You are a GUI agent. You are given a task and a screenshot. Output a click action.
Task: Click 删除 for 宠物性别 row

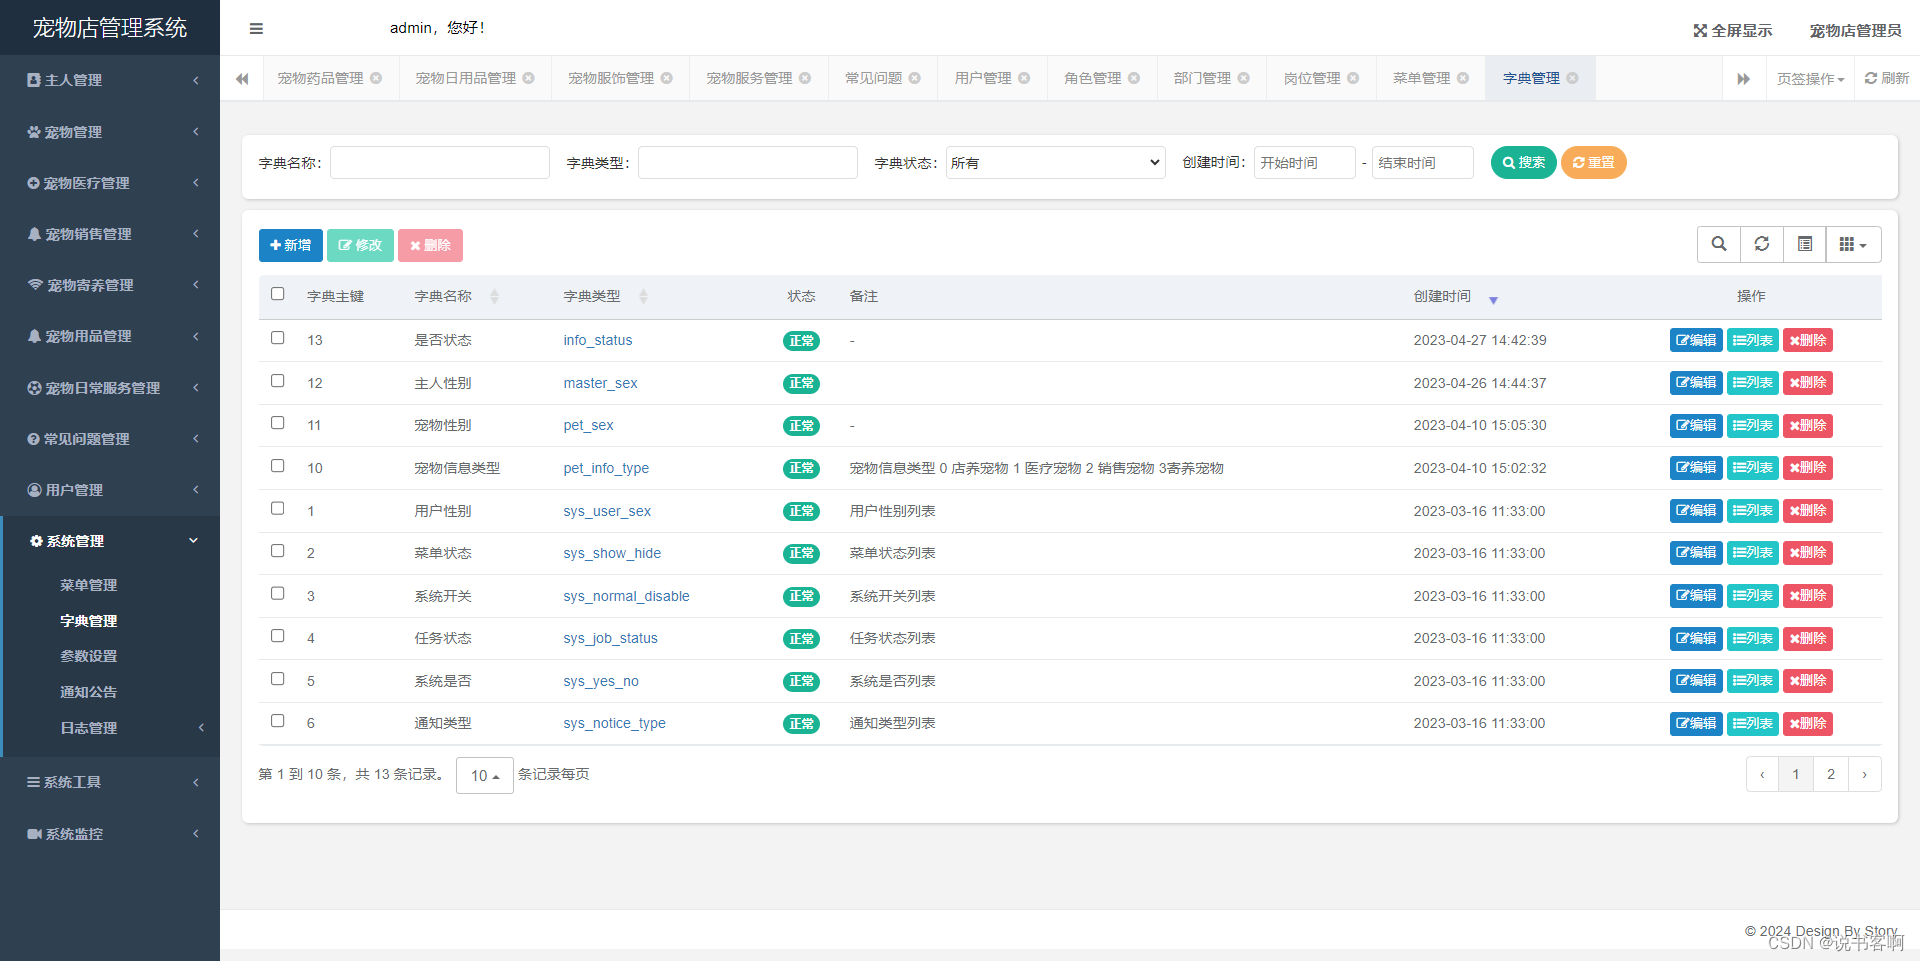pyautogui.click(x=1808, y=425)
